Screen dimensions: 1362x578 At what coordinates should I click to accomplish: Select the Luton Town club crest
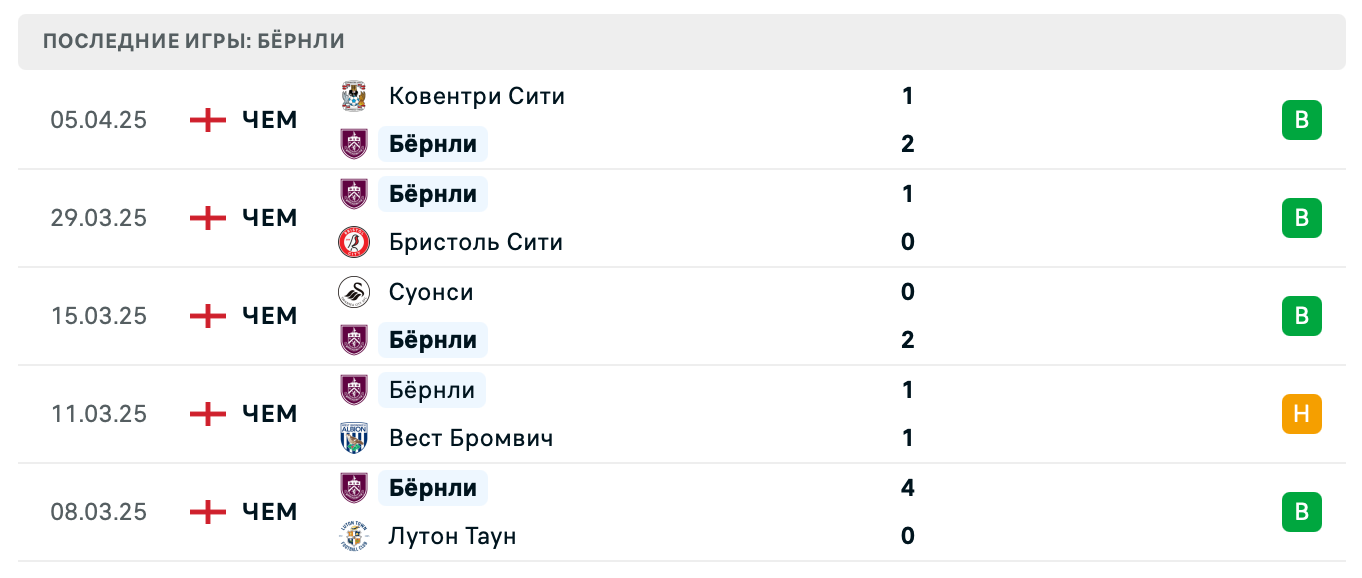tap(355, 536)
